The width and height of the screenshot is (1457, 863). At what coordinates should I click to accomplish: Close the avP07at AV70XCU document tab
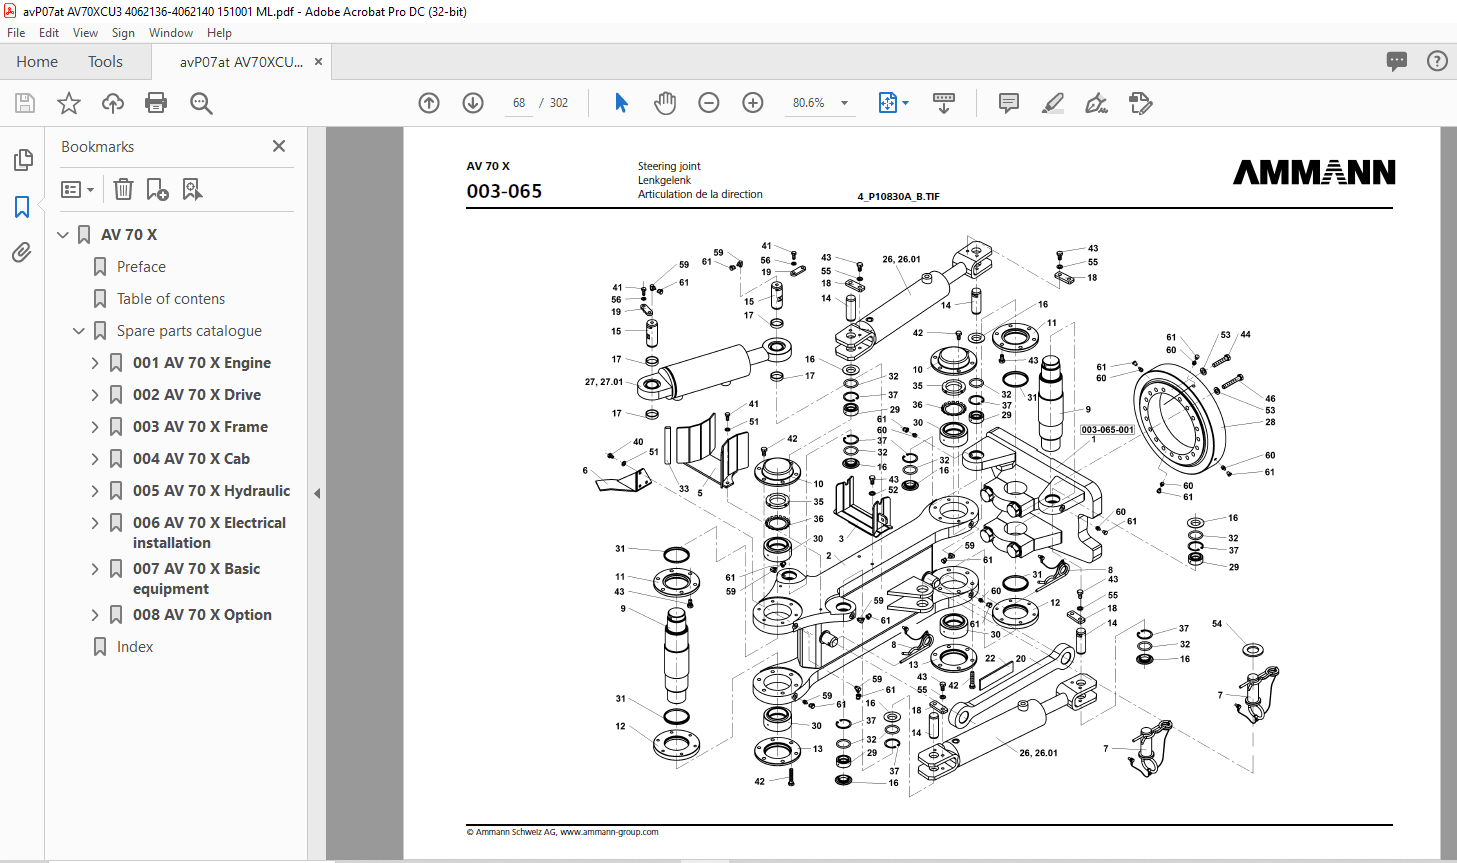pyautogui.click(x=318, y=62)
